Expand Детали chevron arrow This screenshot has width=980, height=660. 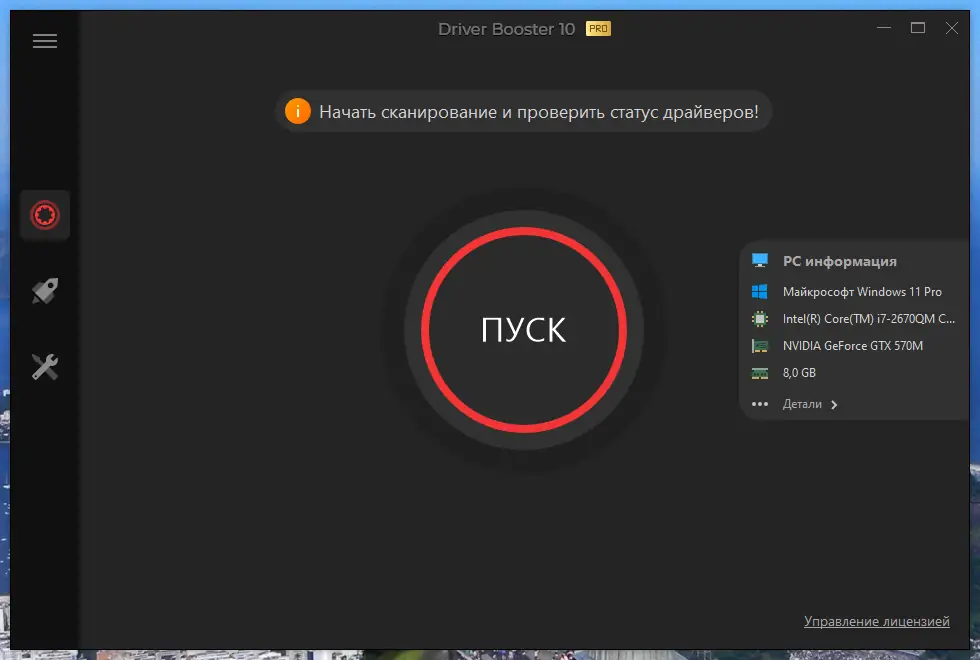pos(834,404)
